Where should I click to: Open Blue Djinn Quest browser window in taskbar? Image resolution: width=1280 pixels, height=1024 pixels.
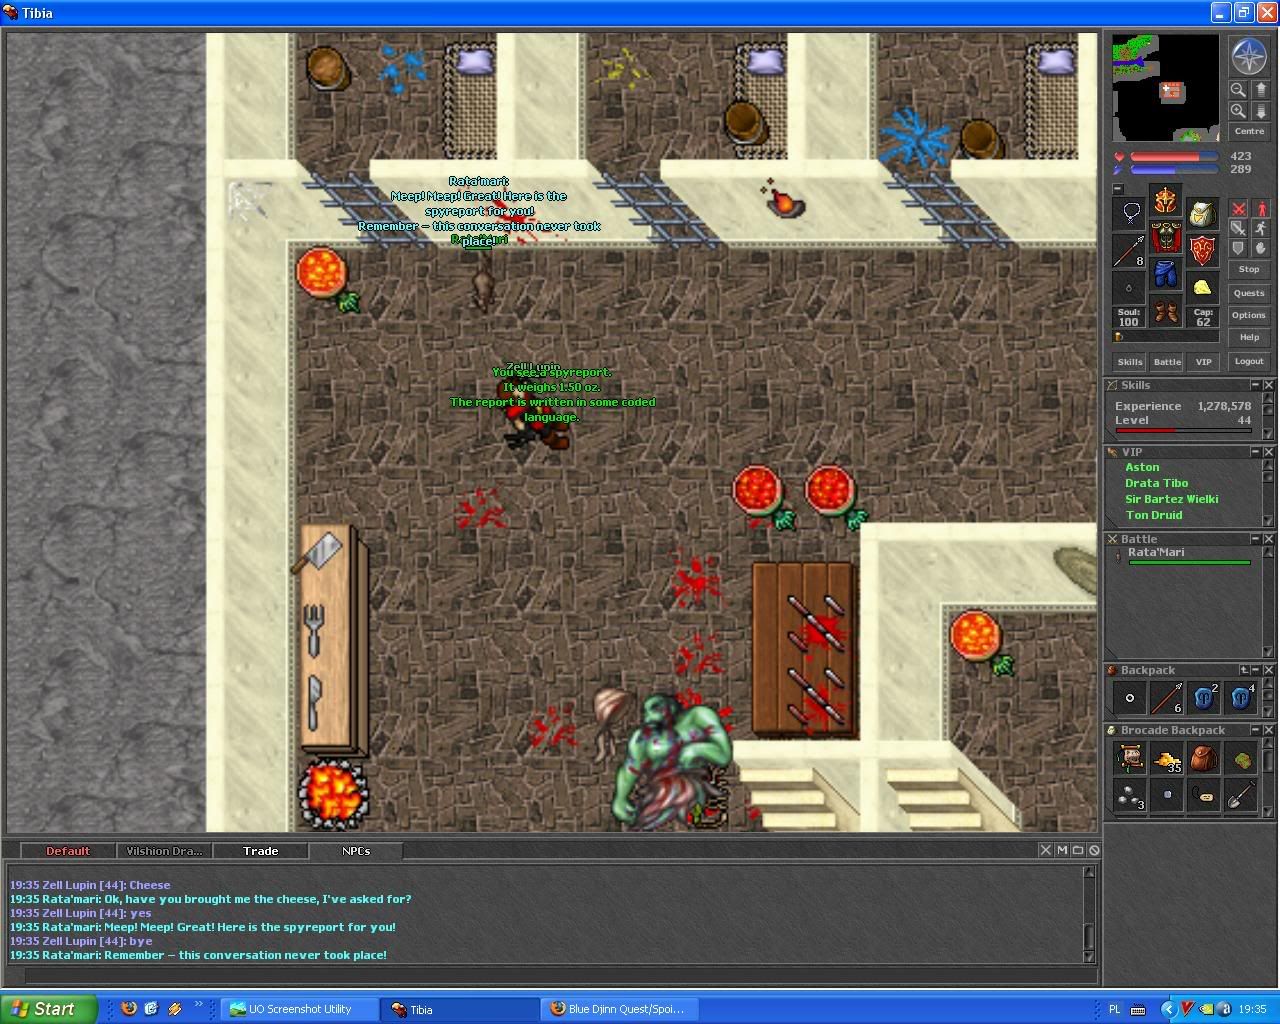(620, 1009)
